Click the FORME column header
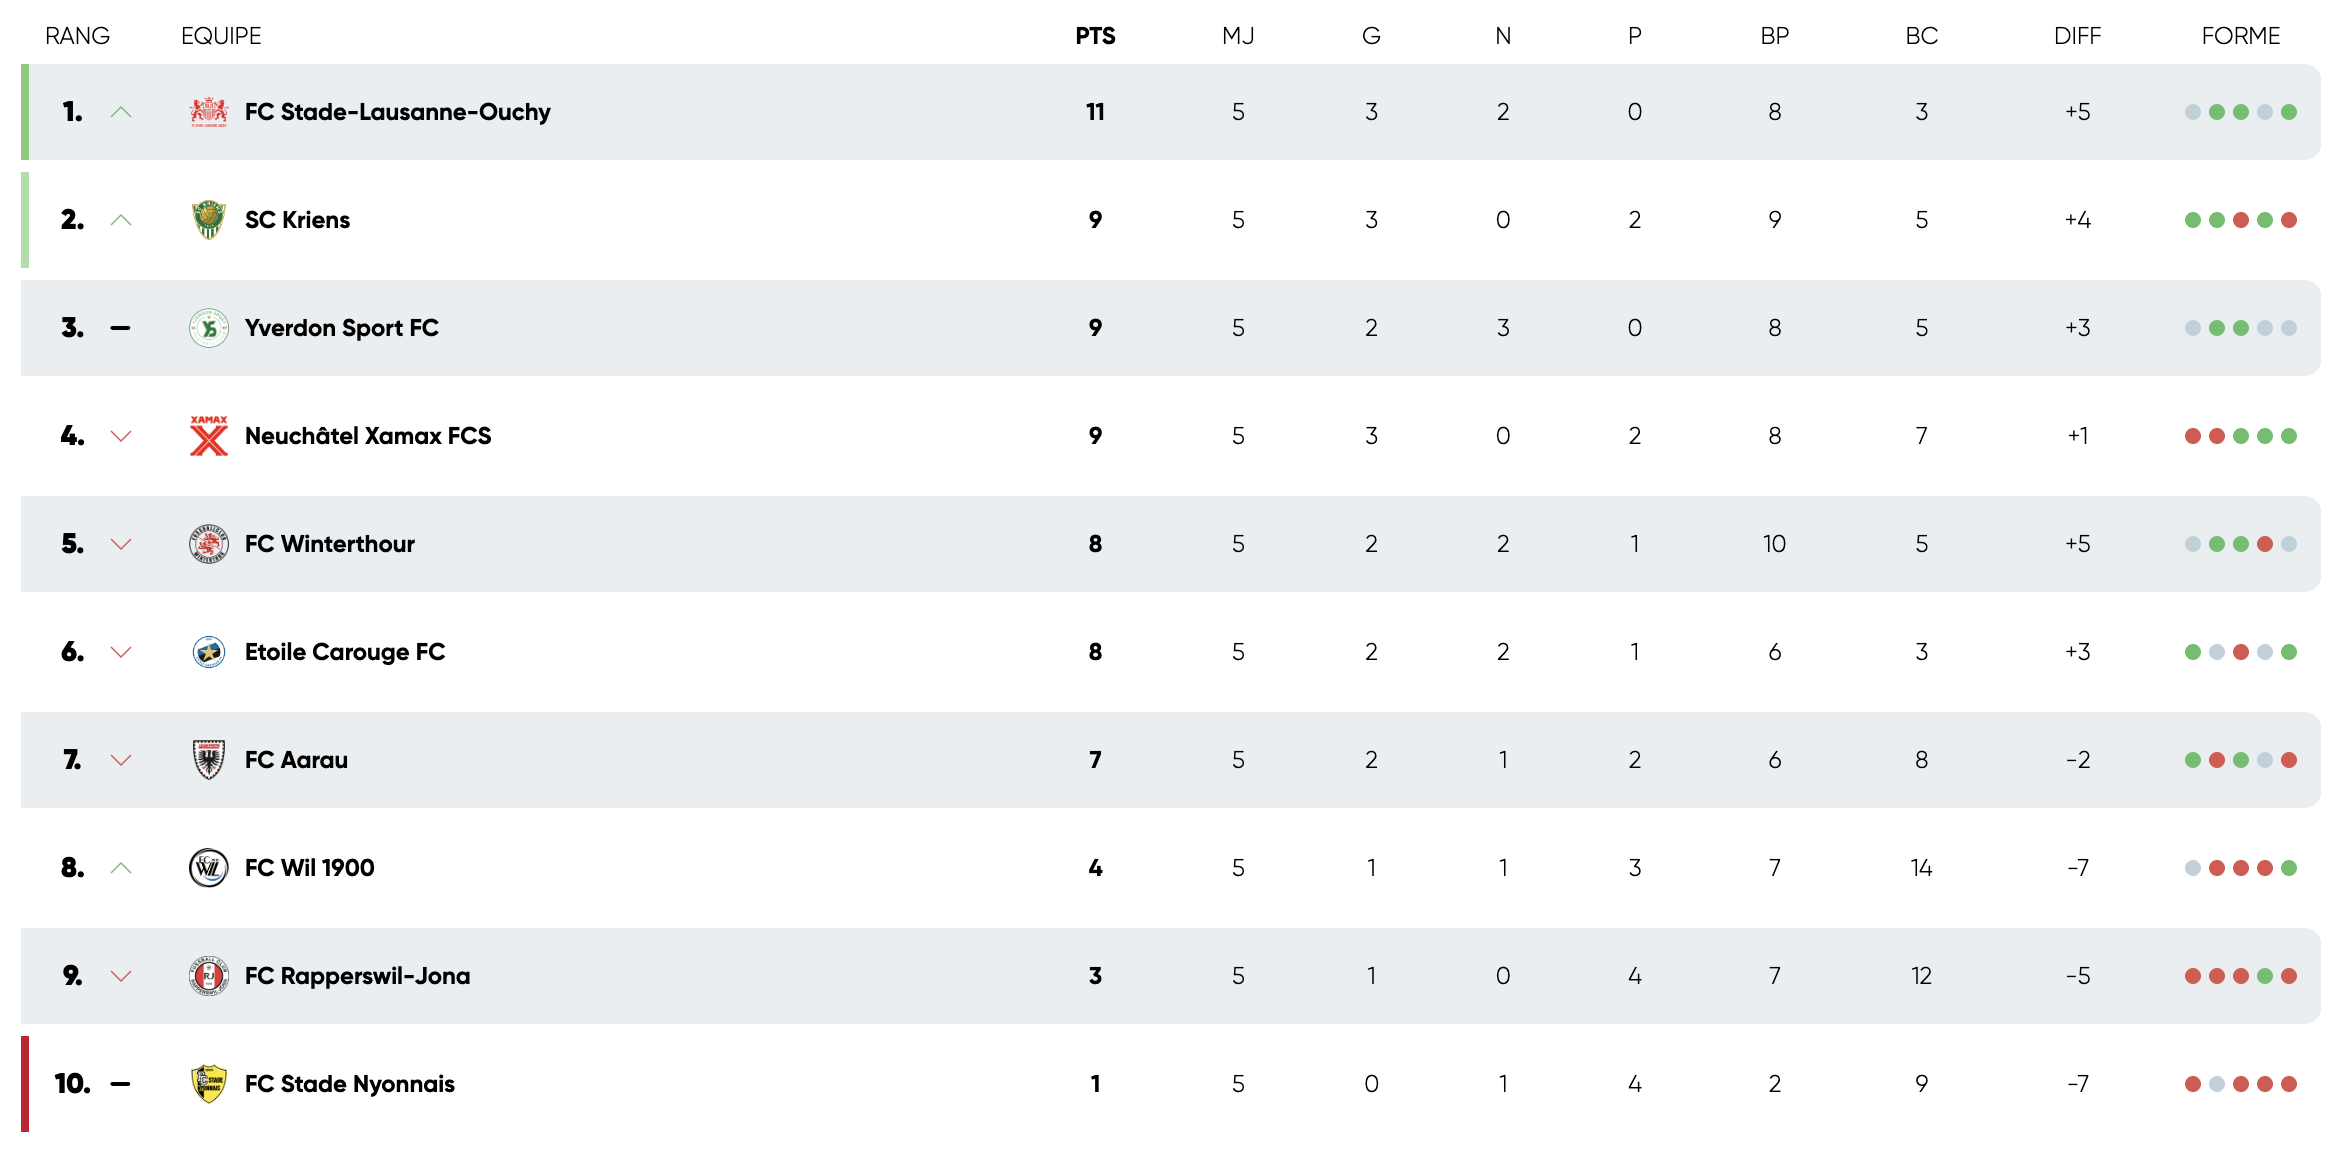 pos(2240,36)
